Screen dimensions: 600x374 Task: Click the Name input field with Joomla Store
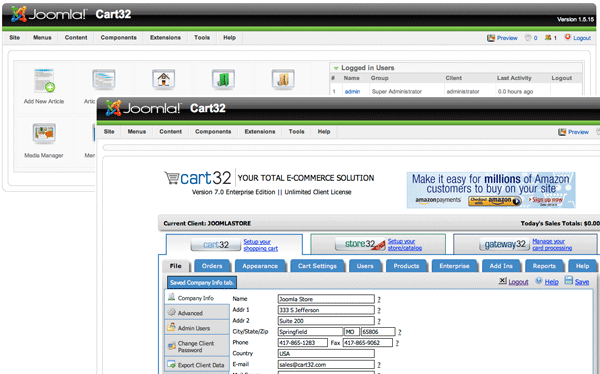point(326,299)
